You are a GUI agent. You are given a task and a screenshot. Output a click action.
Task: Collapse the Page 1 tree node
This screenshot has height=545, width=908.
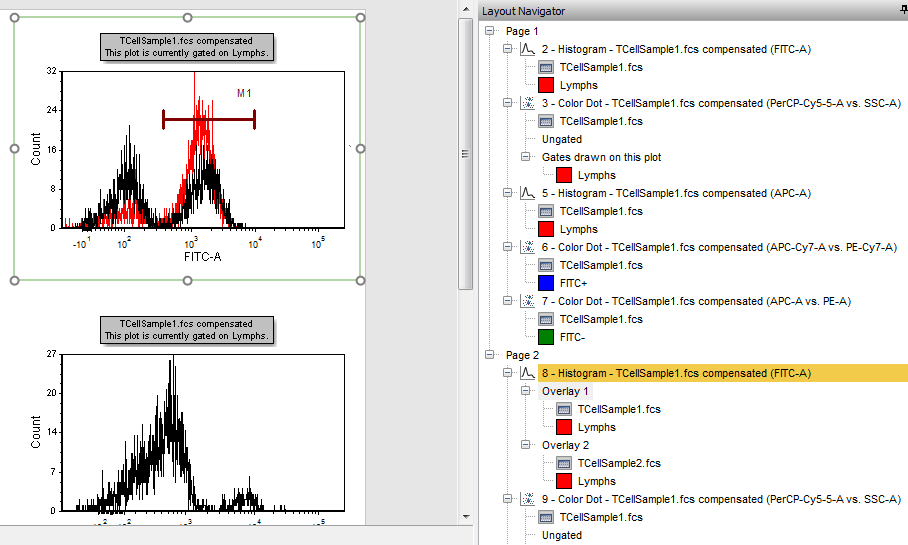click(x=490, y=31)
